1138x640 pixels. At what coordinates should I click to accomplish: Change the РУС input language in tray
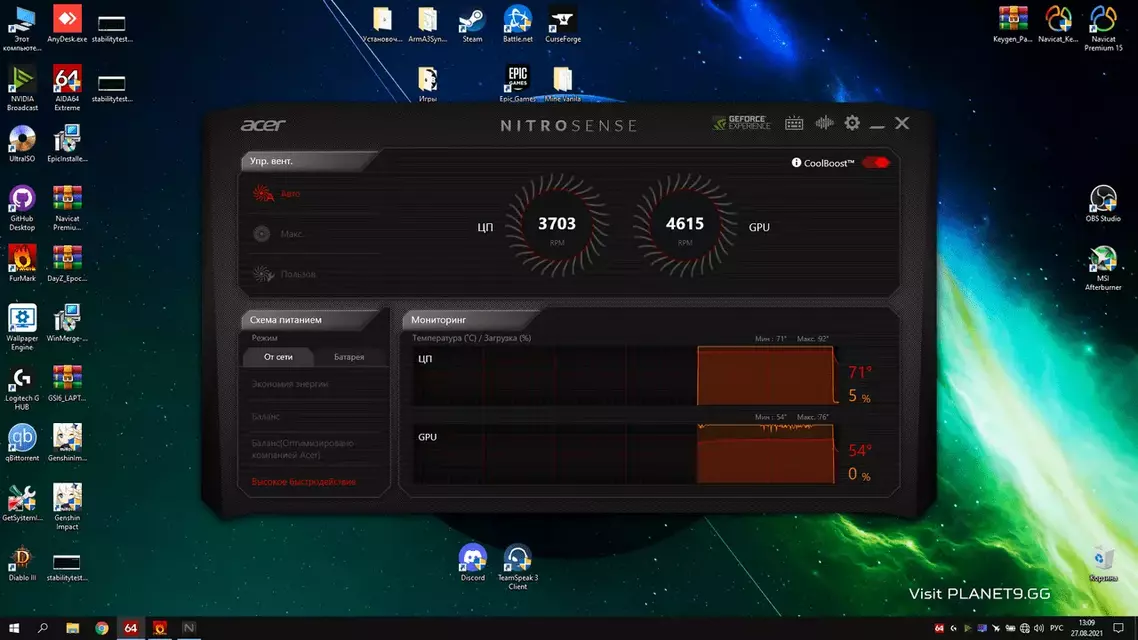click(x=1057, y=628)
